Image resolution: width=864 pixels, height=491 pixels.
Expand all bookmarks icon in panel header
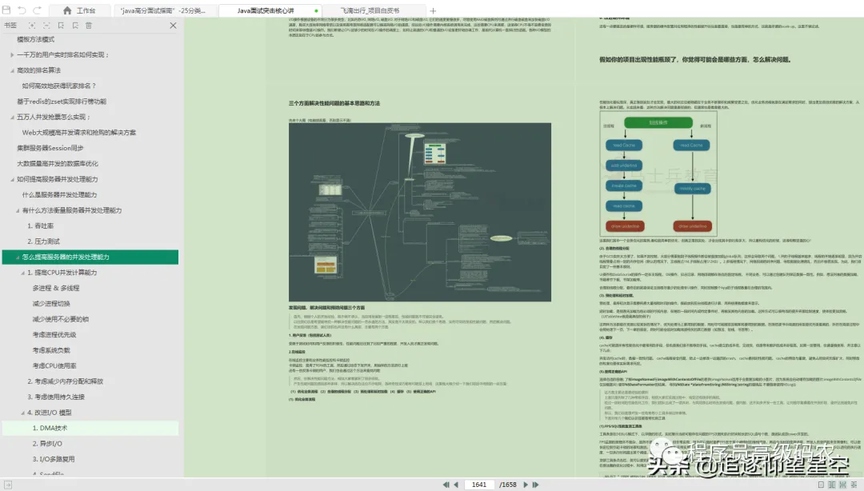click(x=32, y=25)
